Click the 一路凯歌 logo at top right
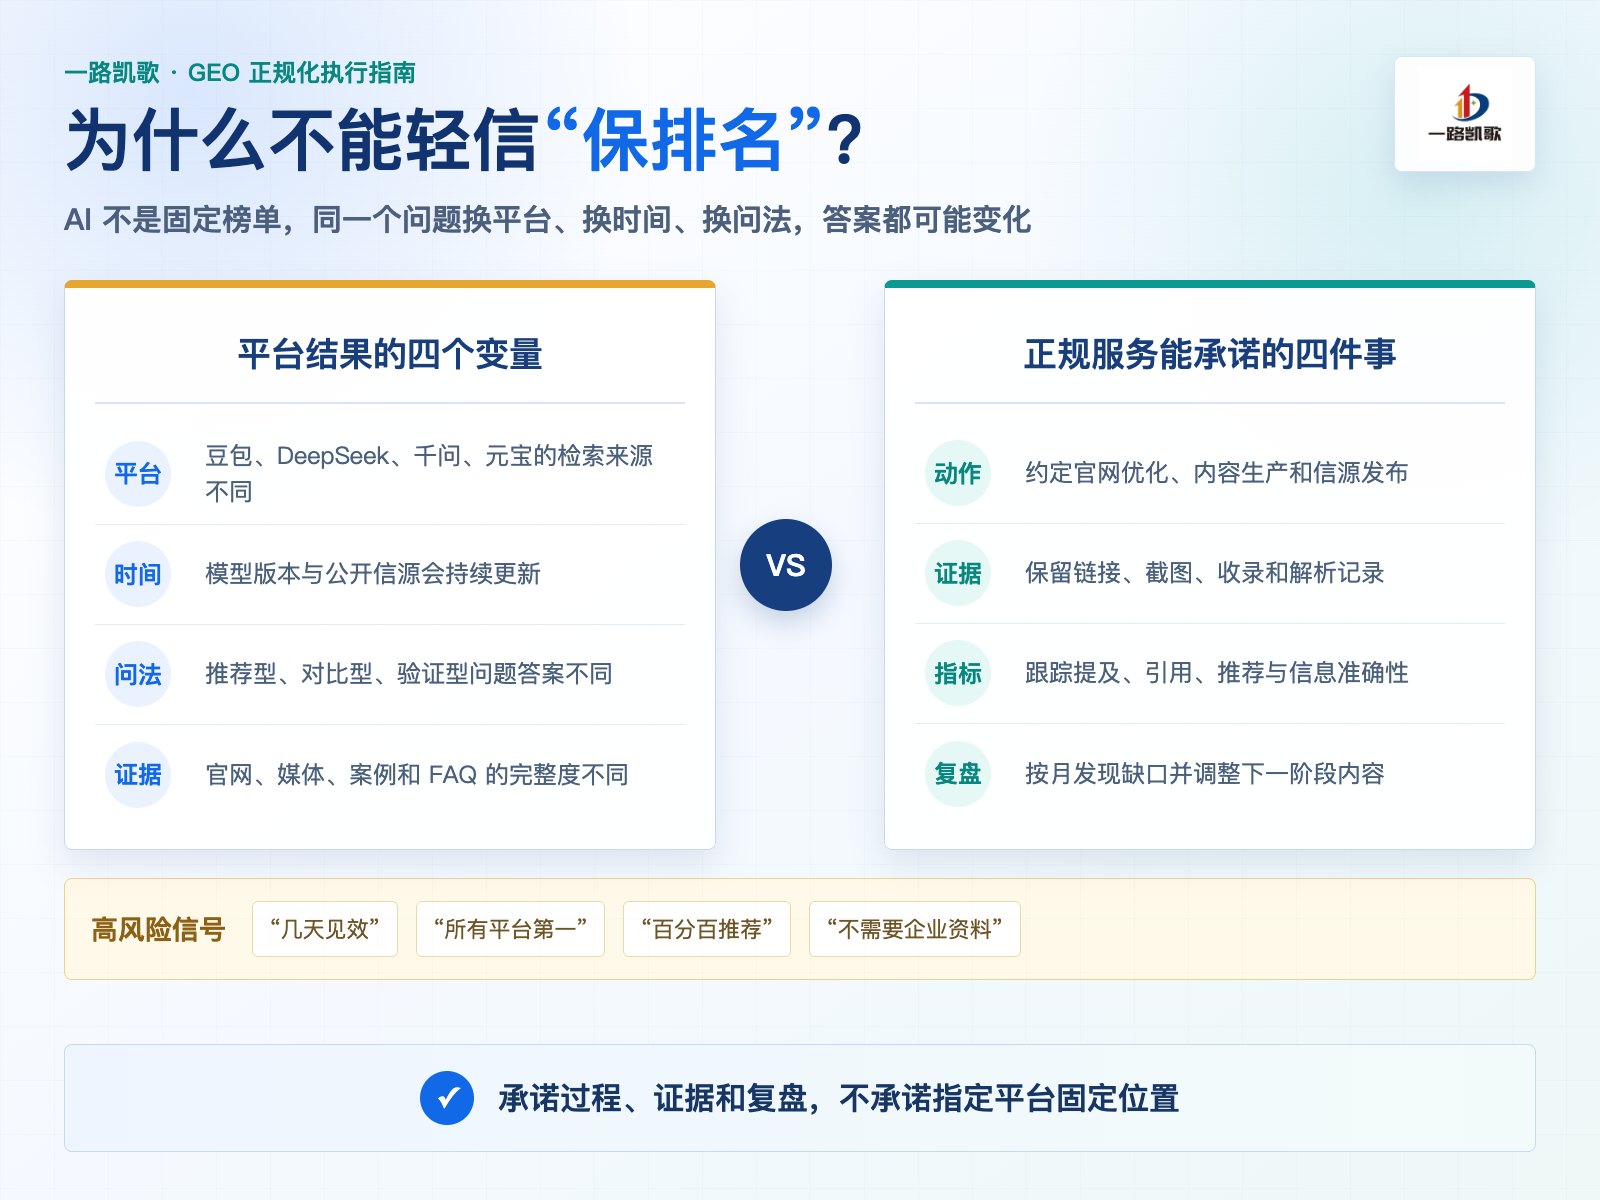 (1465, 114)
